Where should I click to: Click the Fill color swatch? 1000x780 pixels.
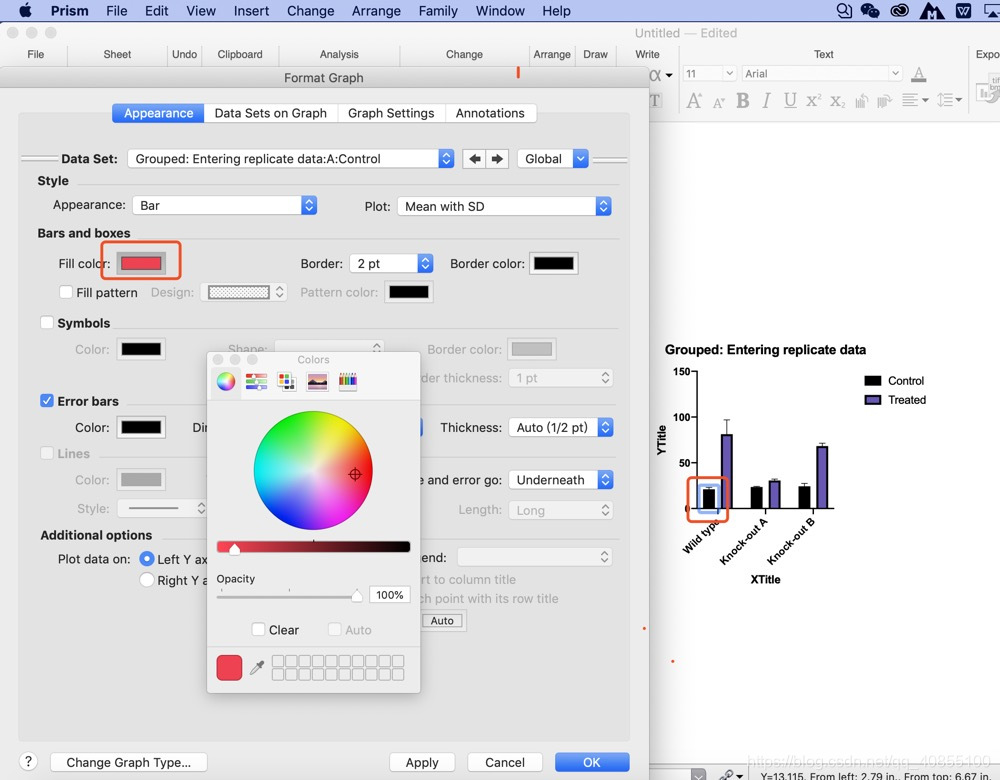click(141, 263)
